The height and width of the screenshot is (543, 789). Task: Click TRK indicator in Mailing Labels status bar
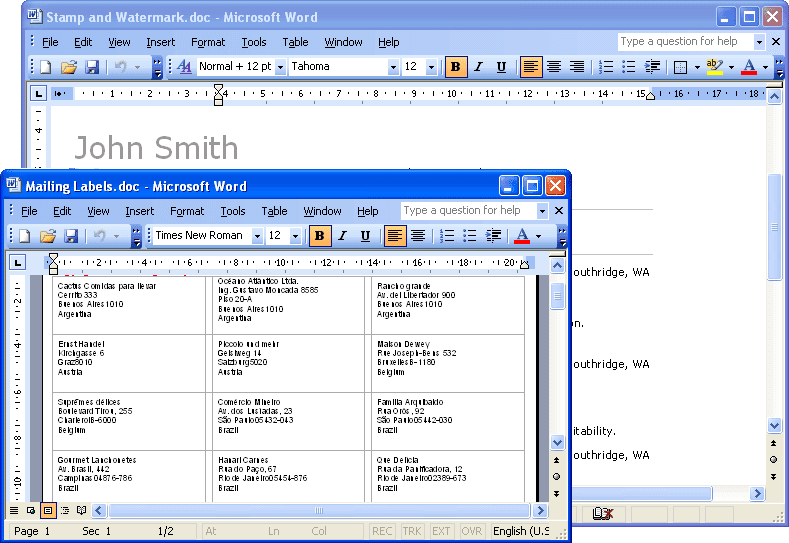click(412, 531)
